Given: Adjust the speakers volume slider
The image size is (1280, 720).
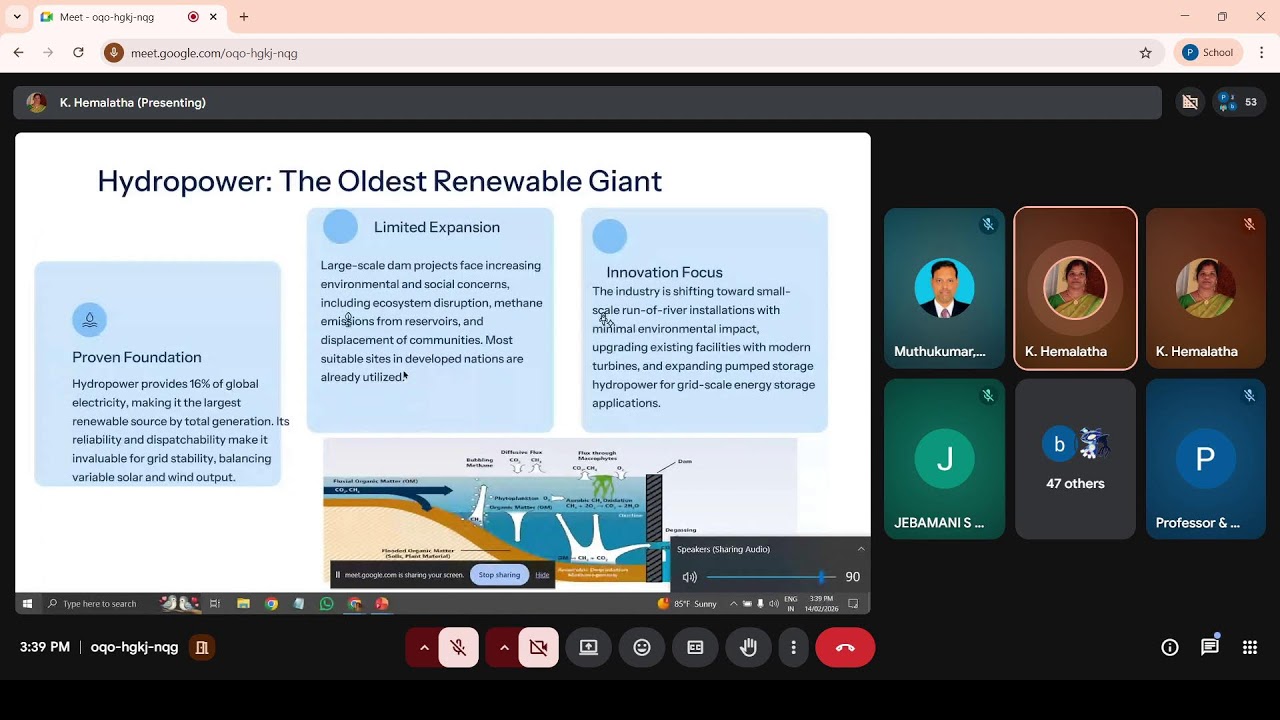Looking at the screenshot, I should (770, 577).
